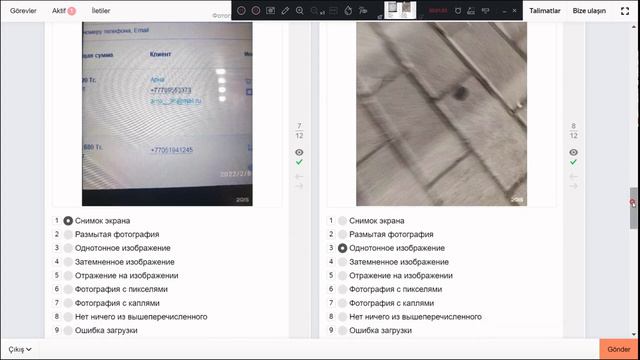This screenshot has height=360, width=640.
Task: Click the red badge next to Aktif
Action: pyautogui.click(x=72, y=11)
